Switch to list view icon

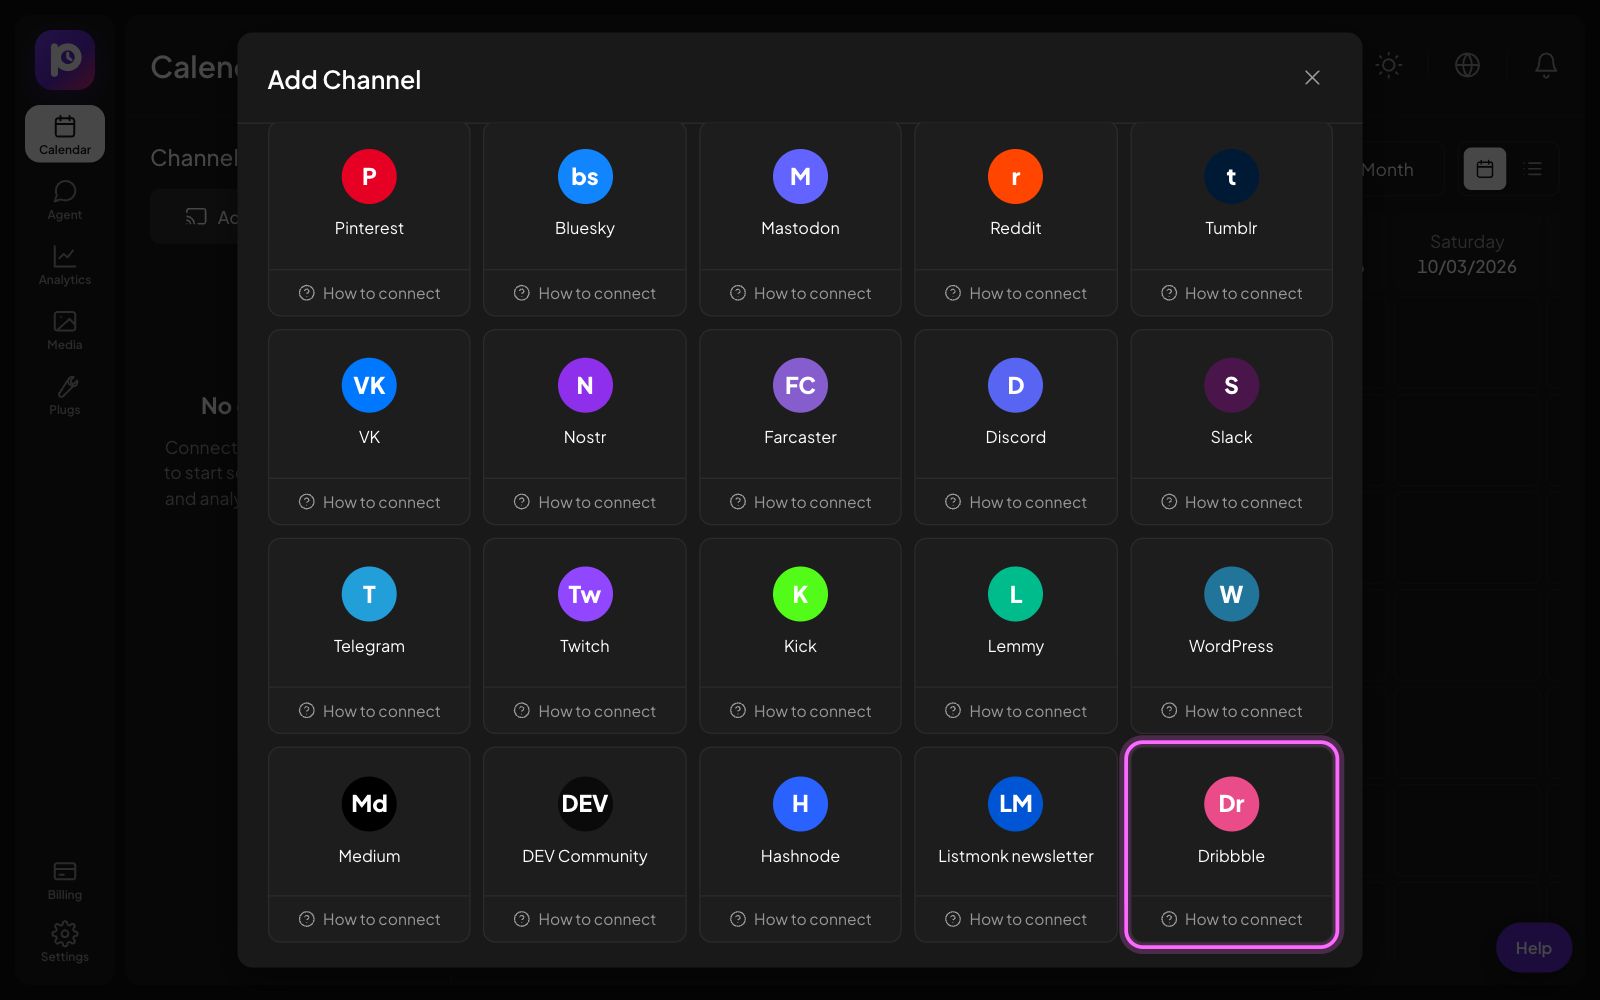[x=1534, y=169]
